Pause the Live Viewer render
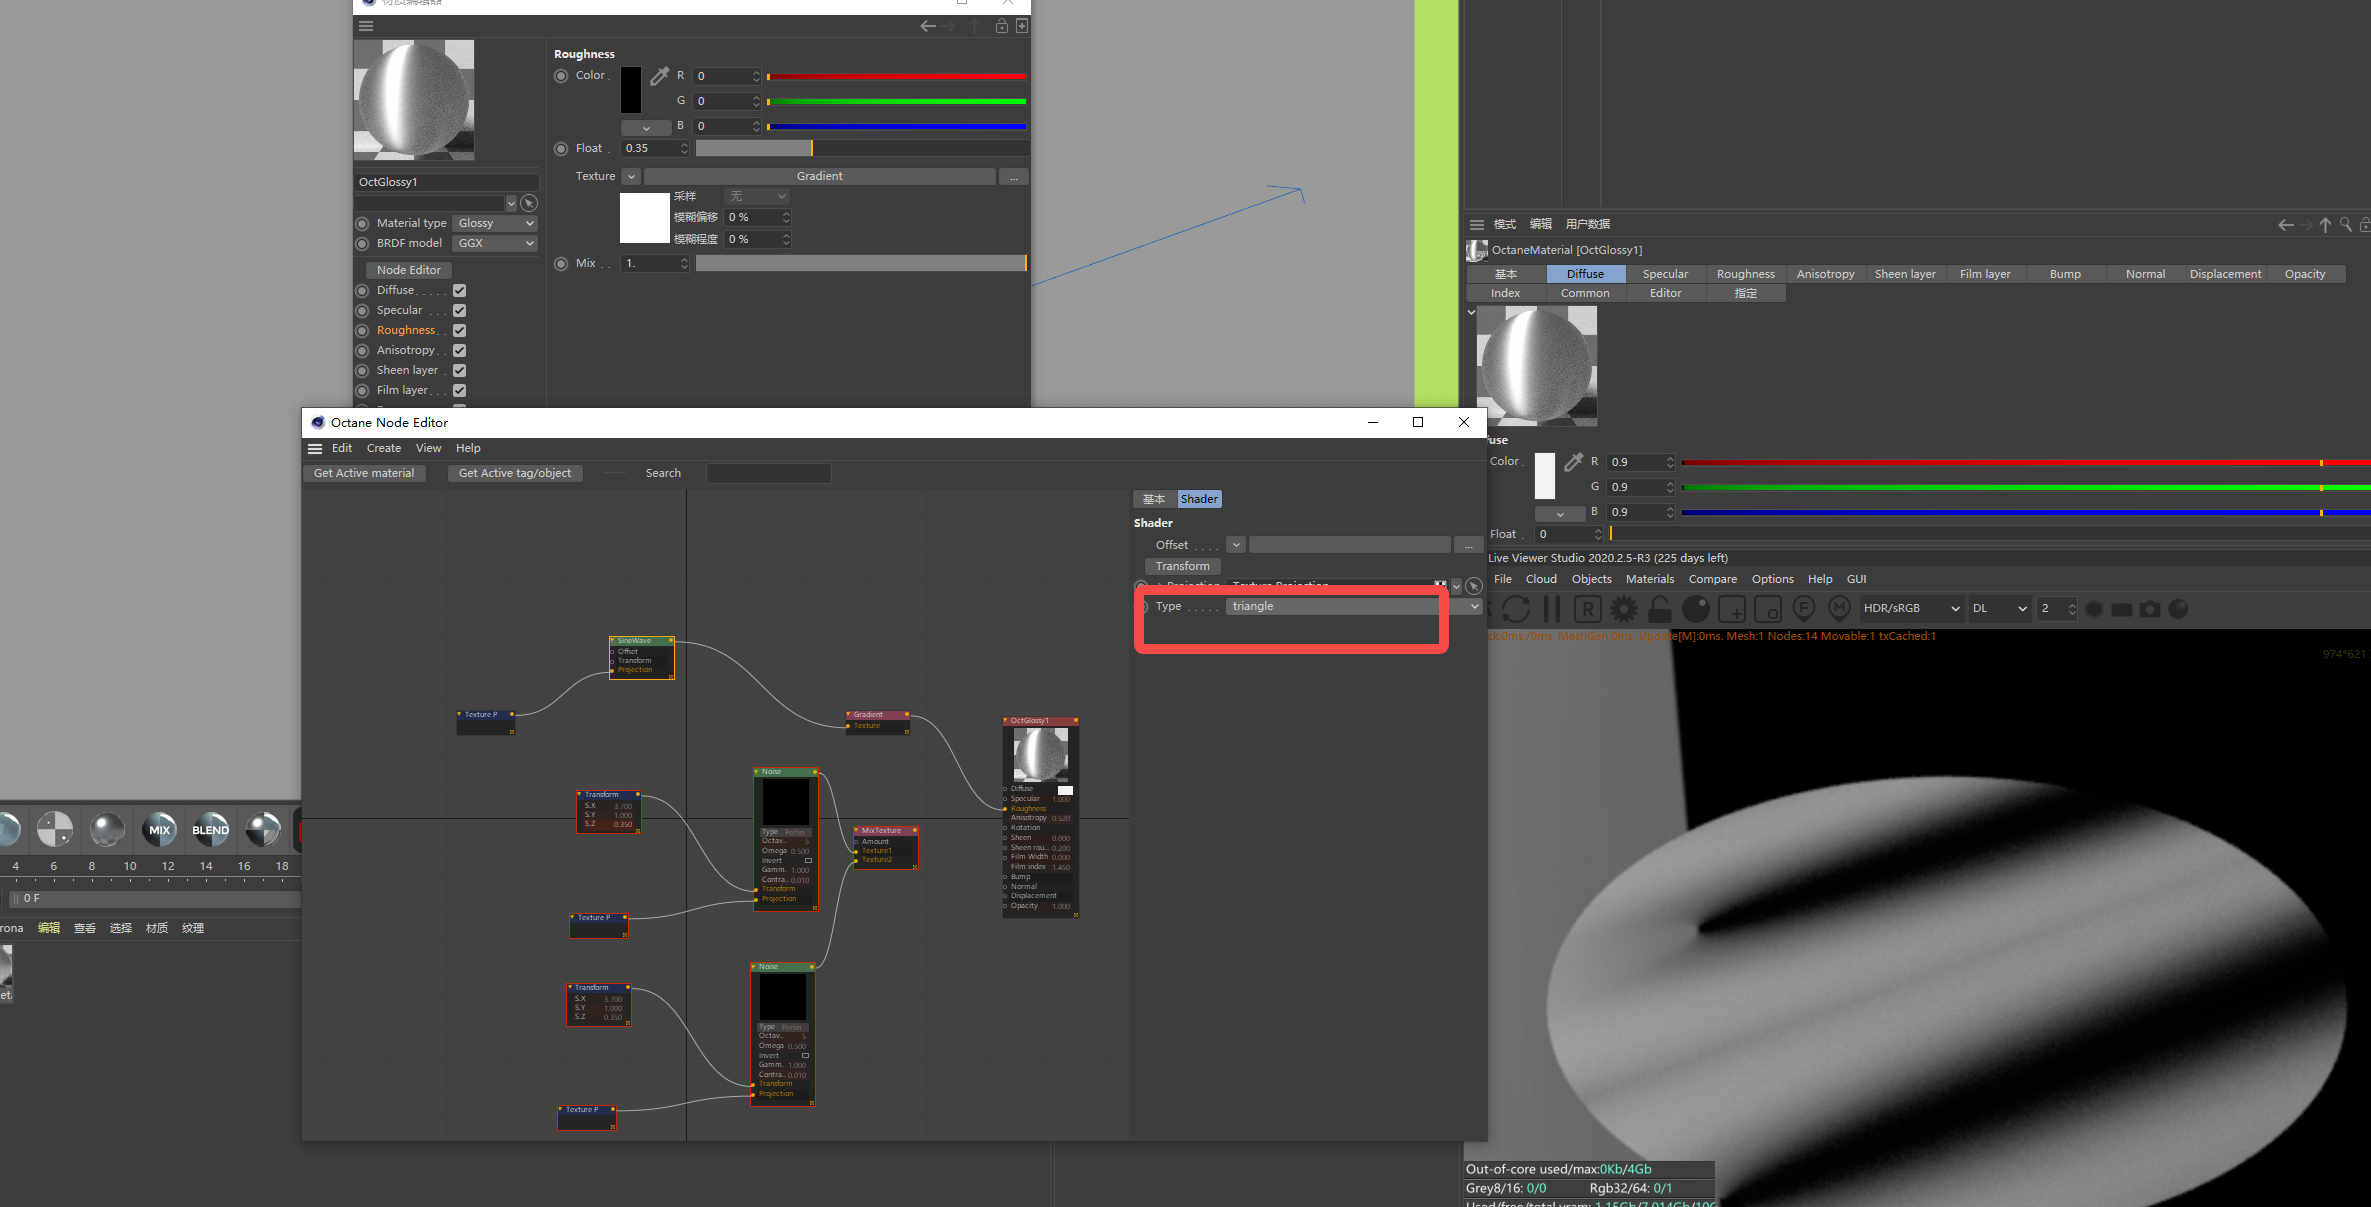The width and height of the screenshot is (2371, 1207). tap(1551, 609)
